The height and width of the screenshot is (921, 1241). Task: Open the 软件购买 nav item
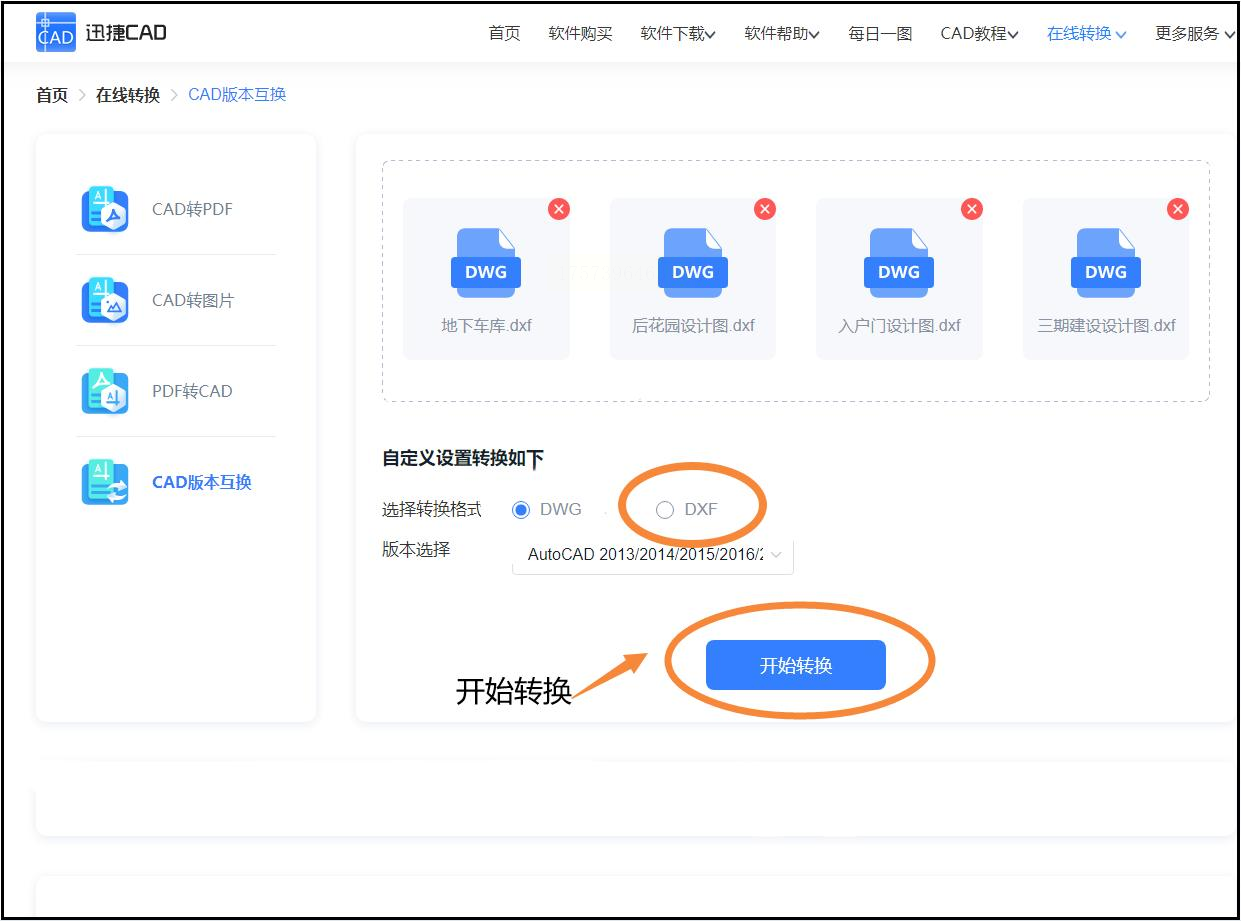(580, 34)
